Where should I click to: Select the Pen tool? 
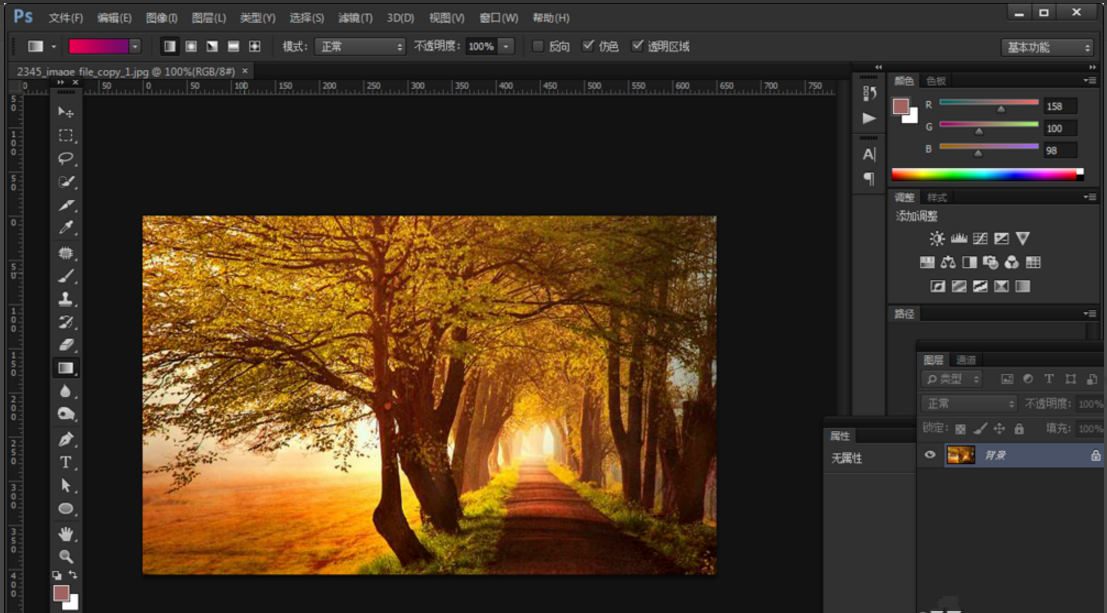tap(66, 439)
